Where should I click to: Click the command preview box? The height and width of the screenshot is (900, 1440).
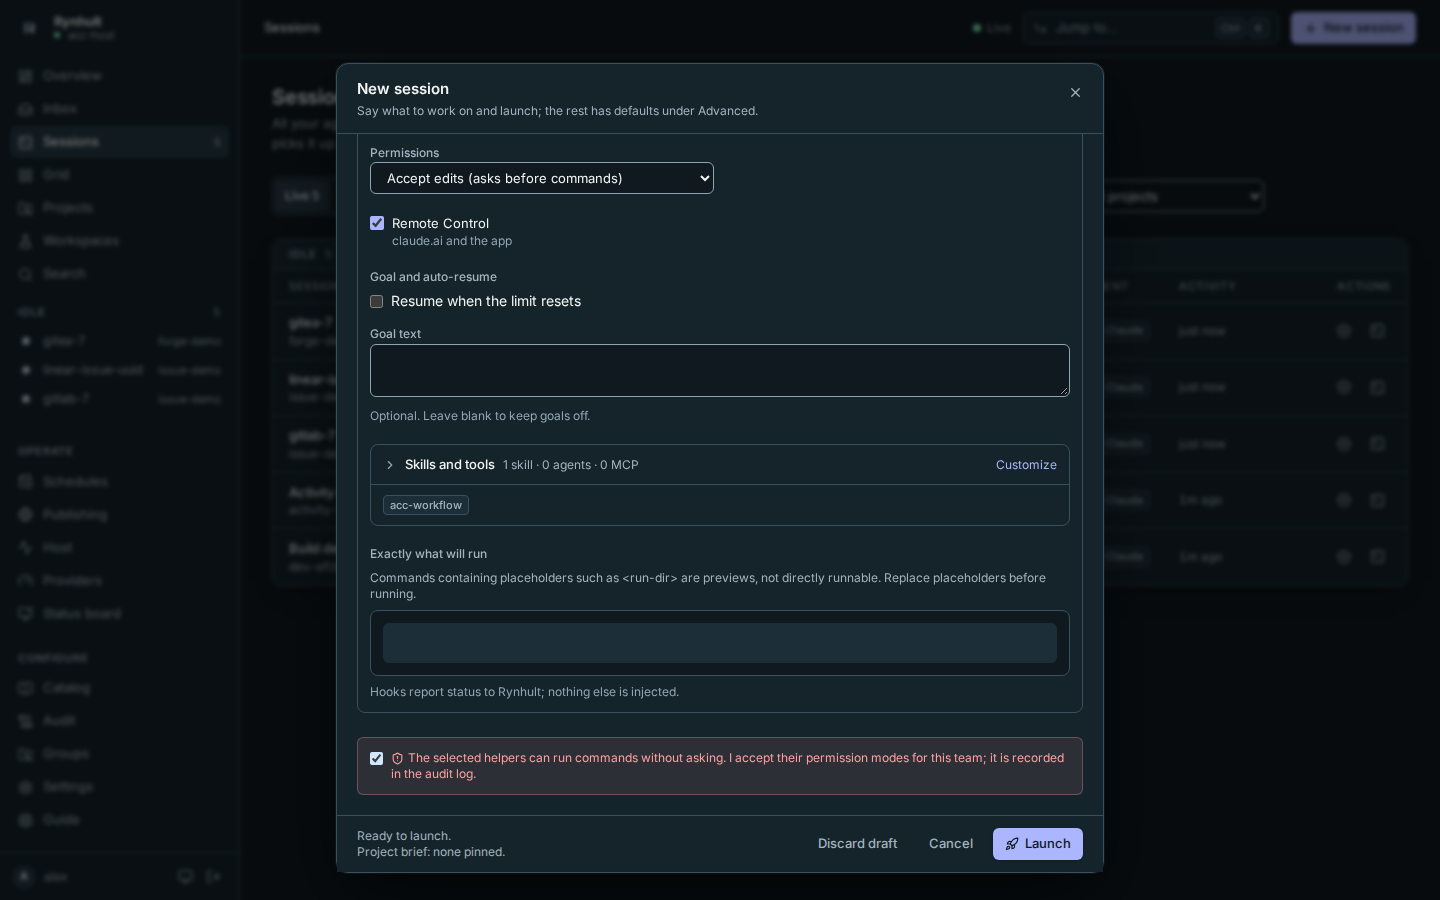tap(719, 643)
